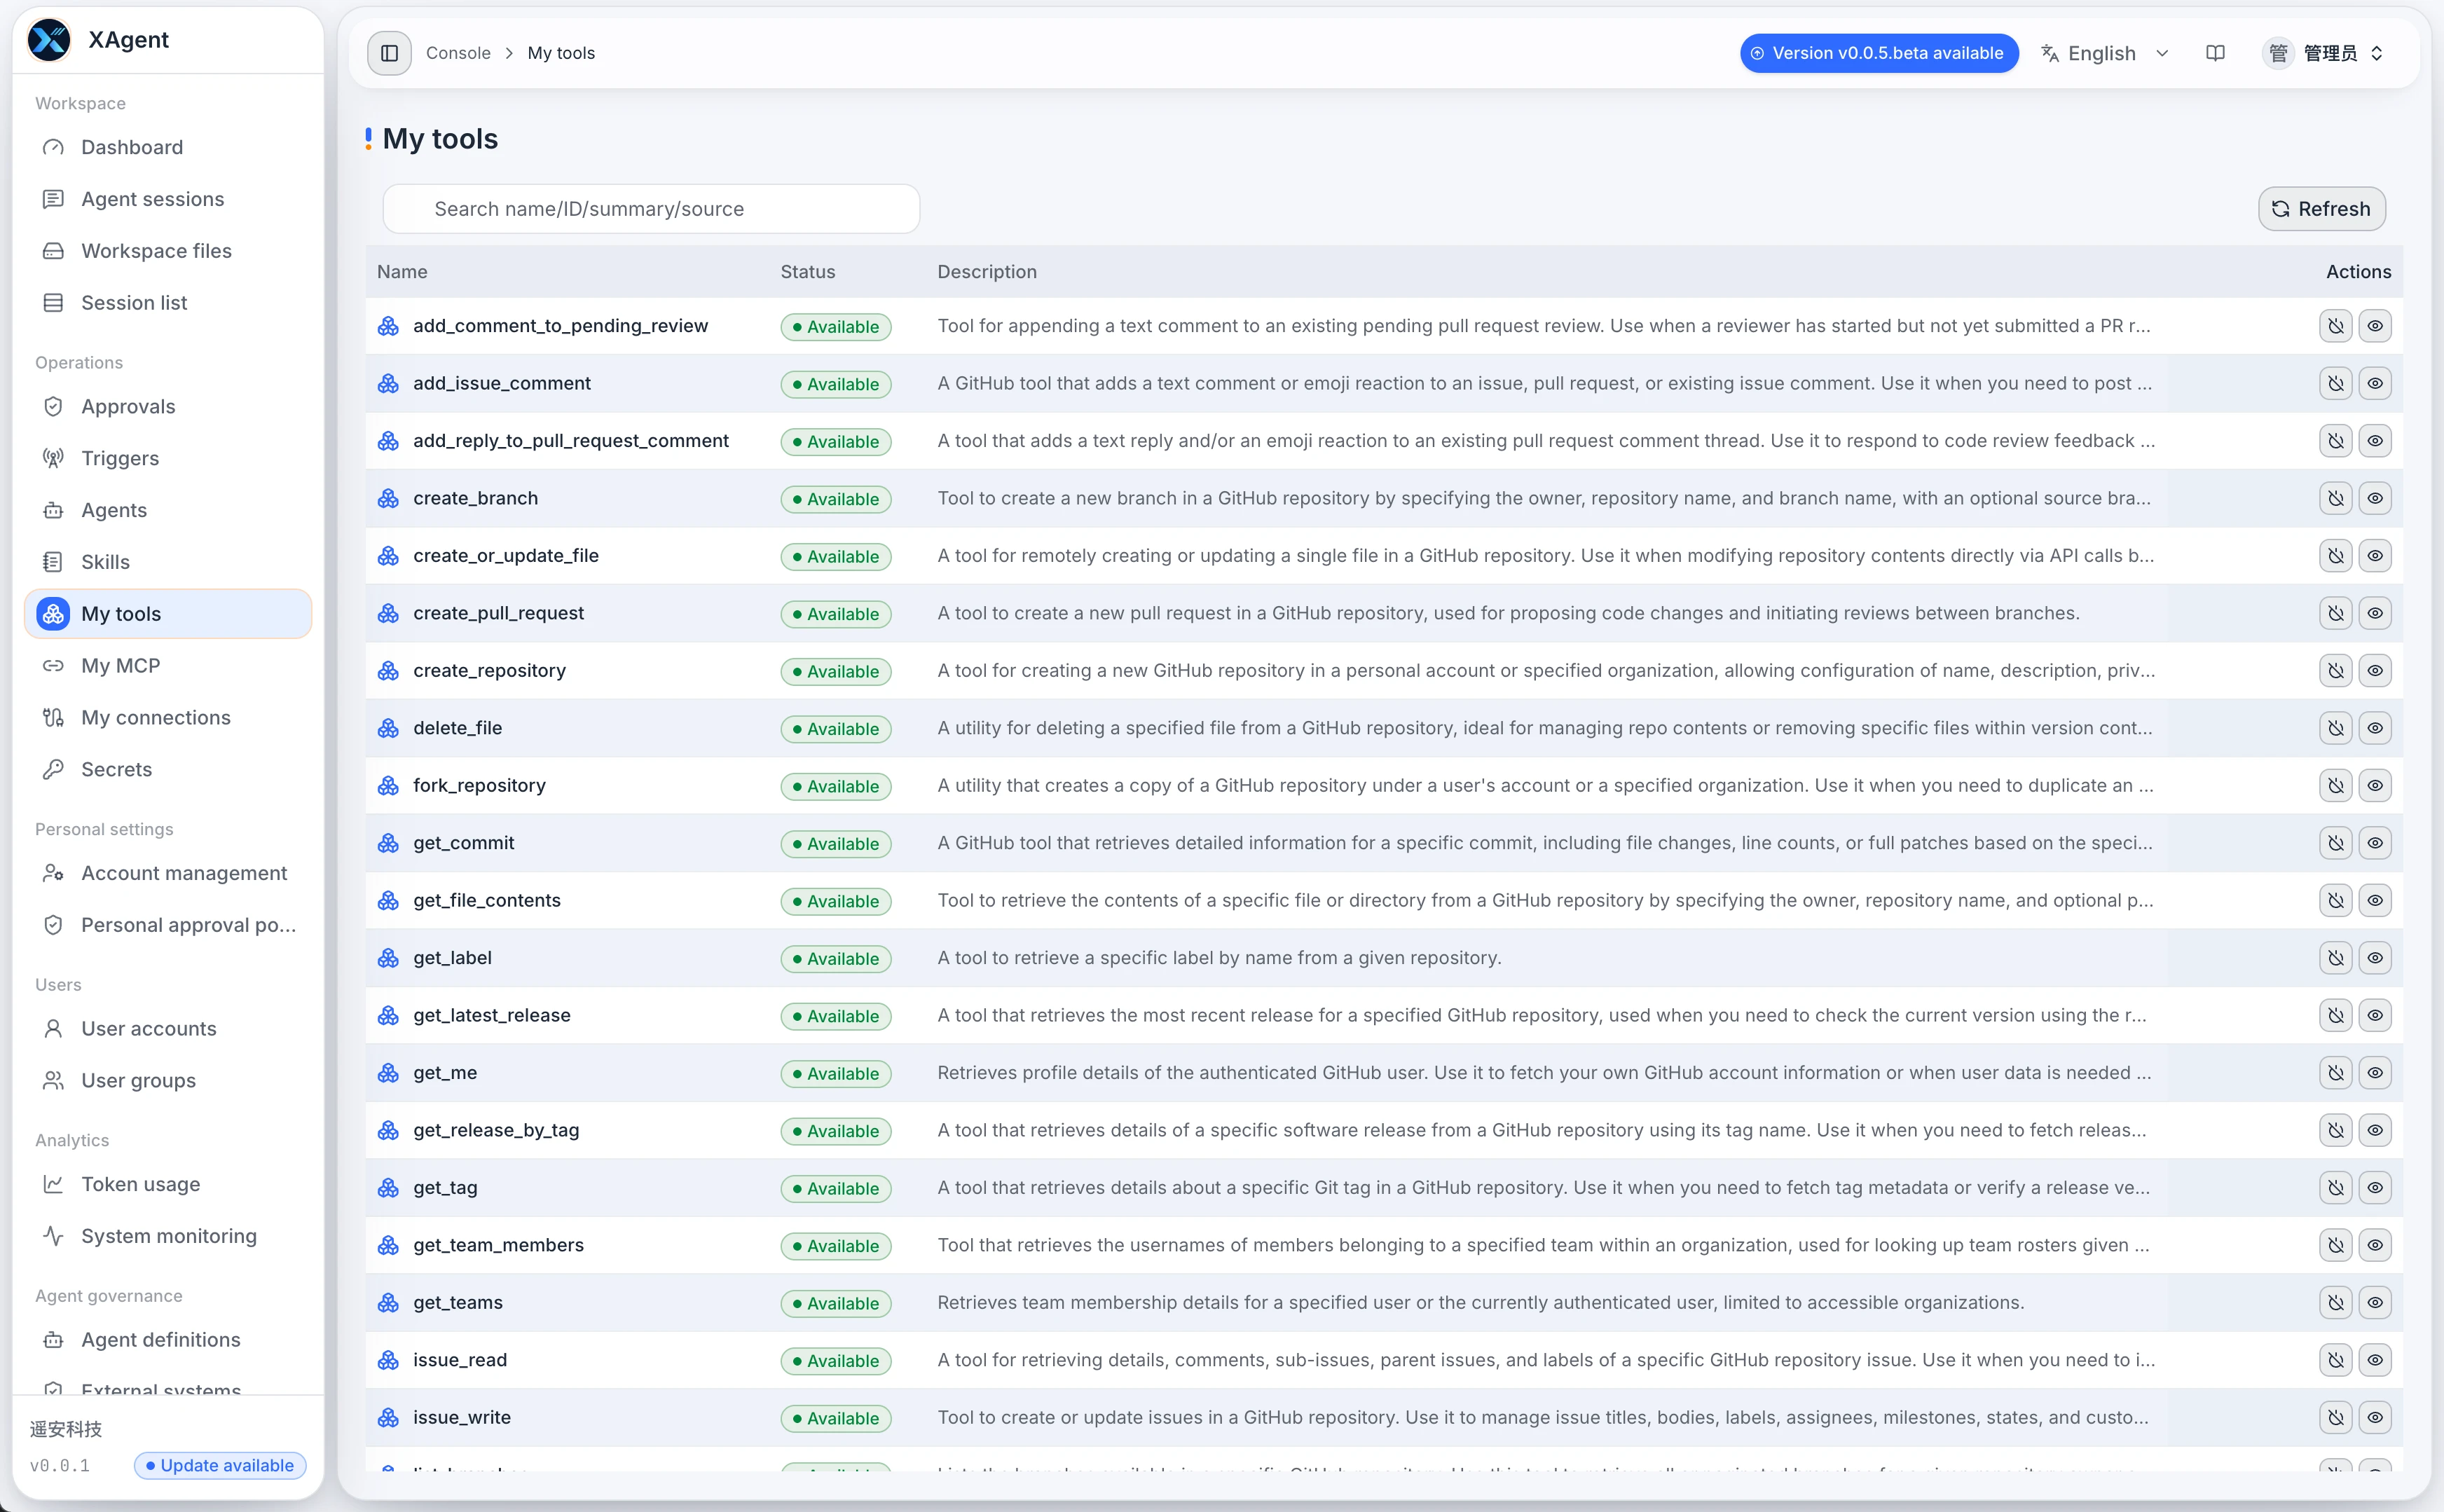Open the Agent sessions page
The image size is (2444, 1512).
(x=168, y=199)
